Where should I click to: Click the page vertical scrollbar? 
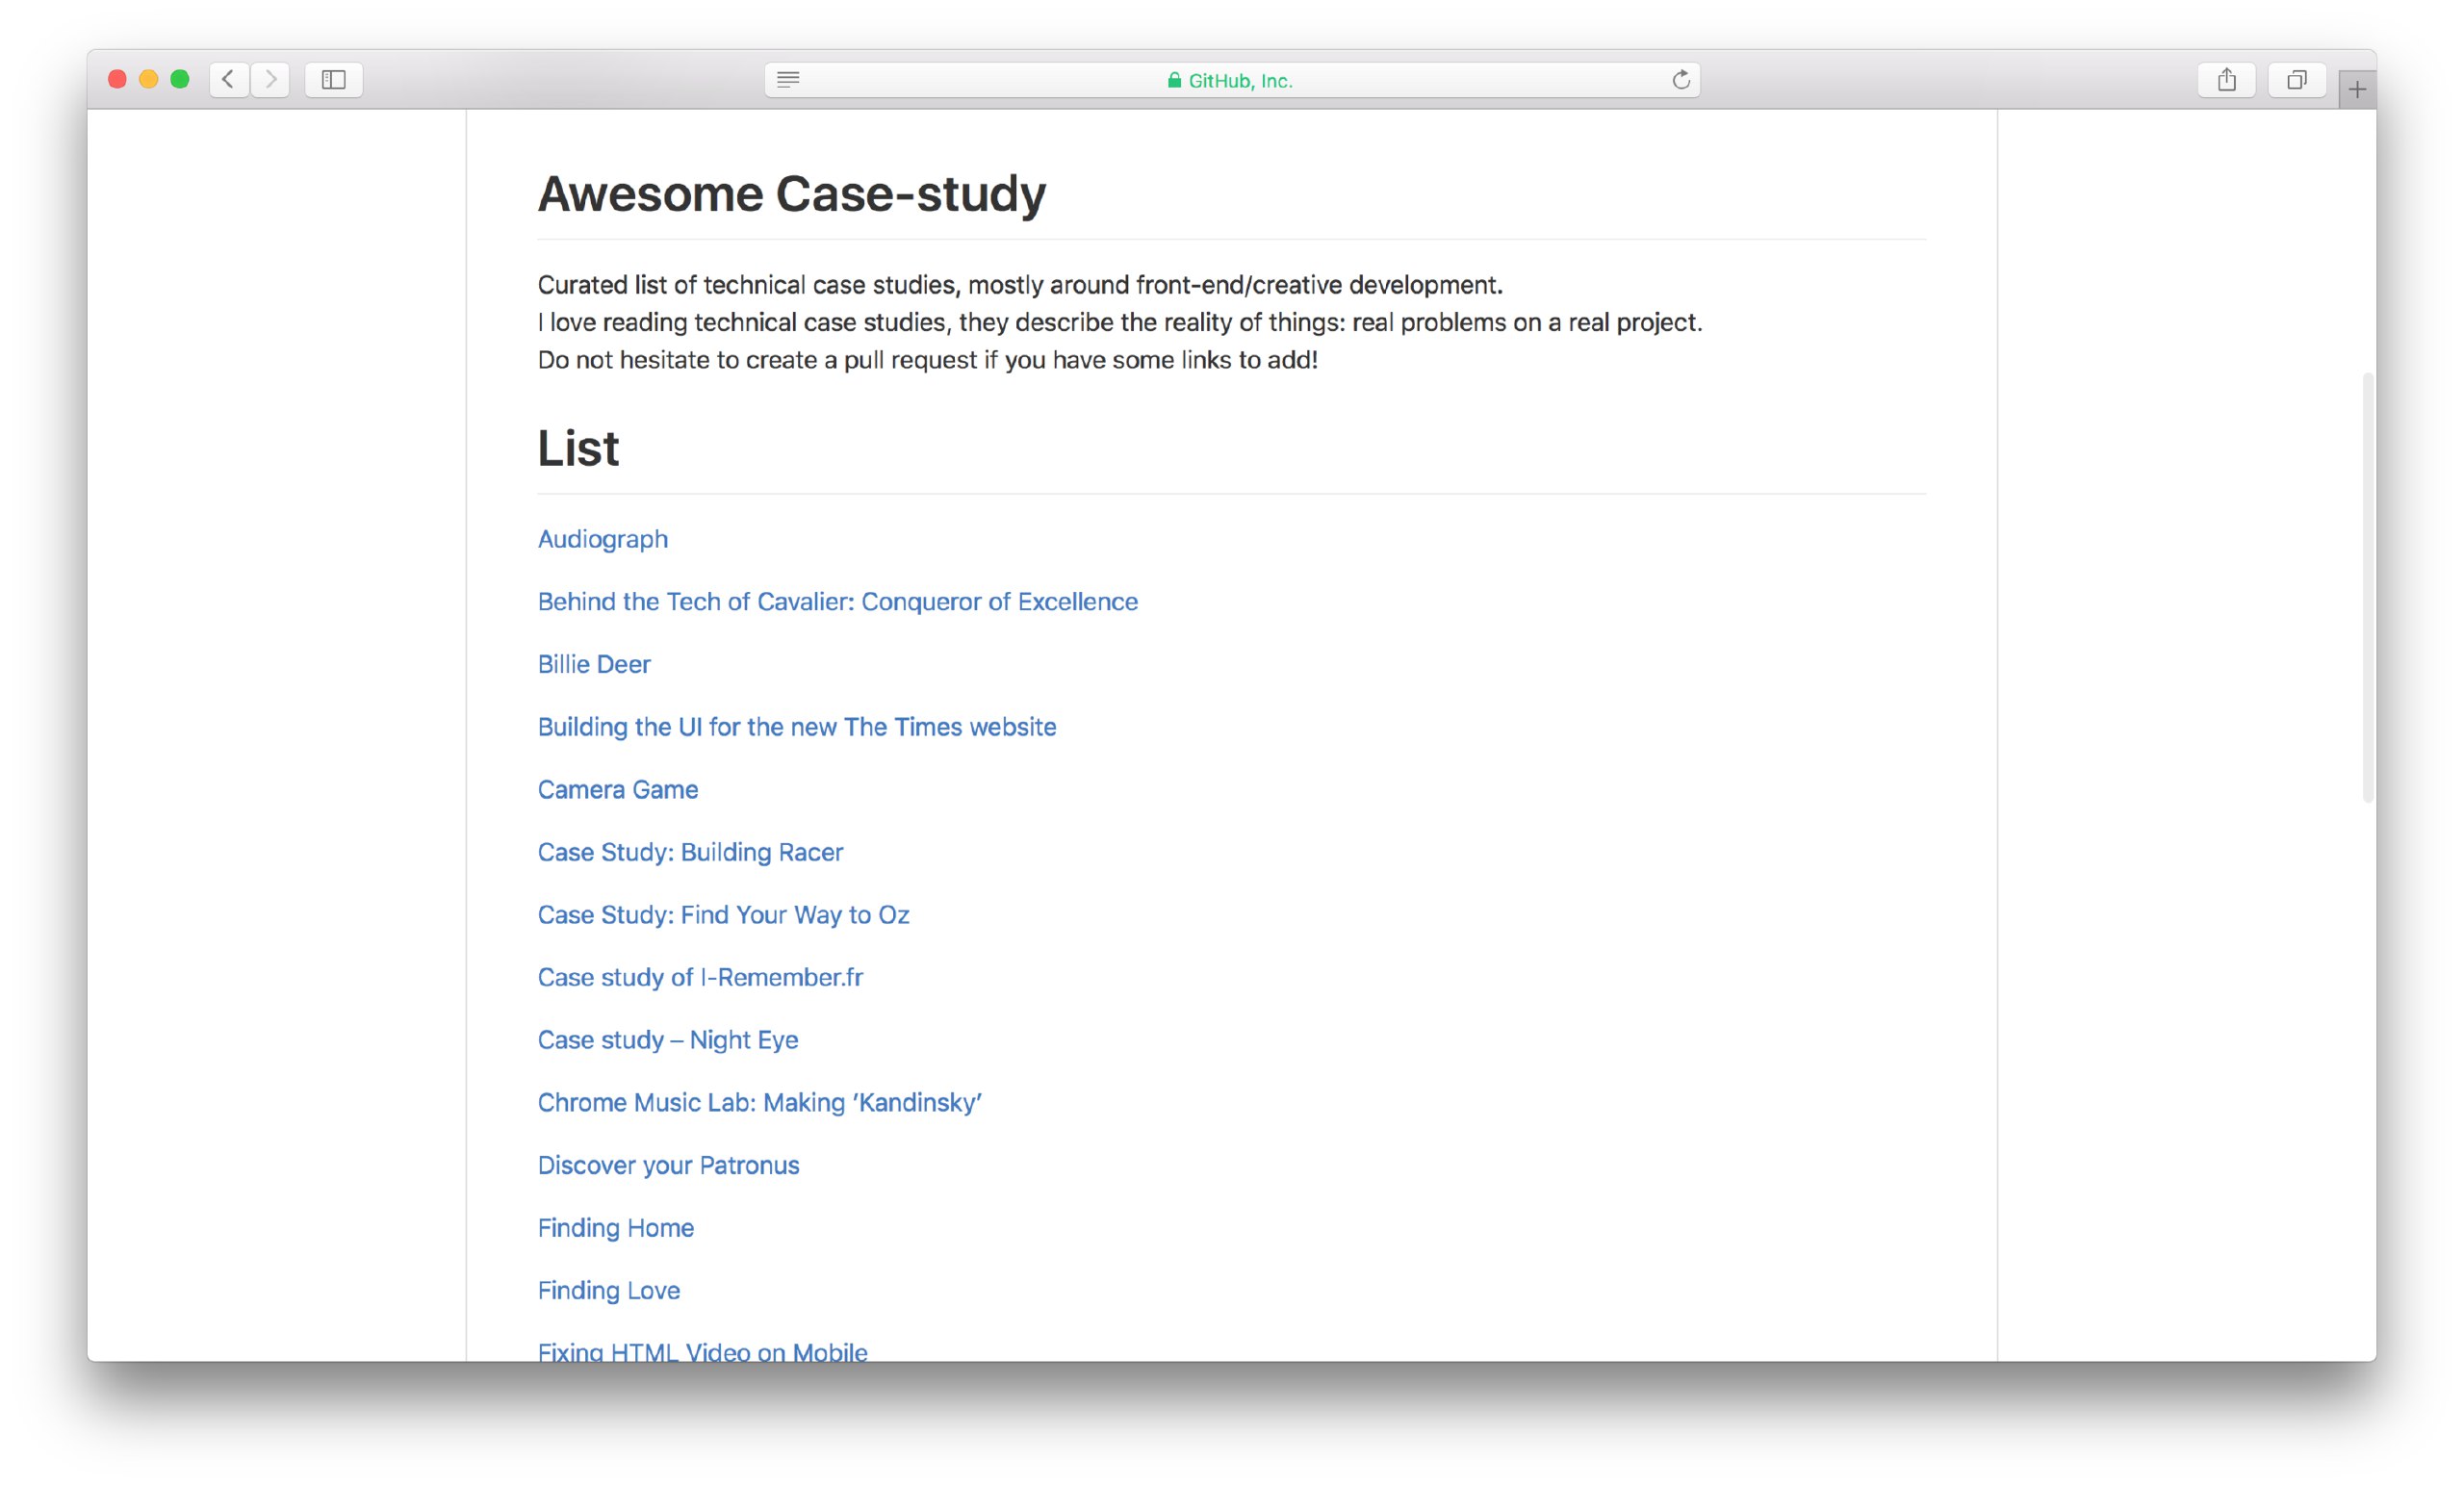coord(2367,587)
